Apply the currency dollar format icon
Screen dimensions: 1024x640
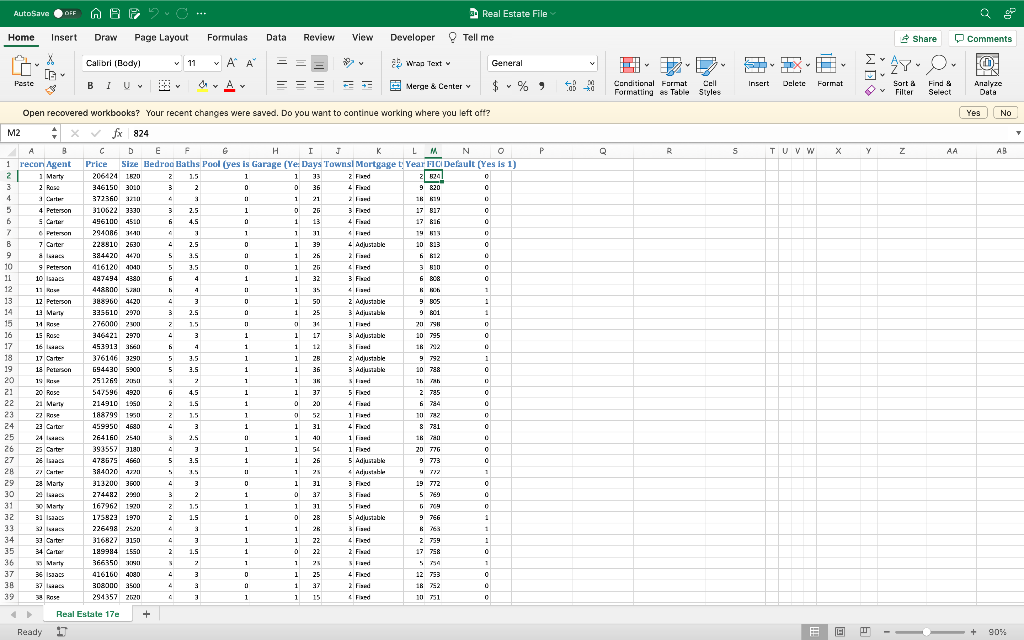pos(495,86)
